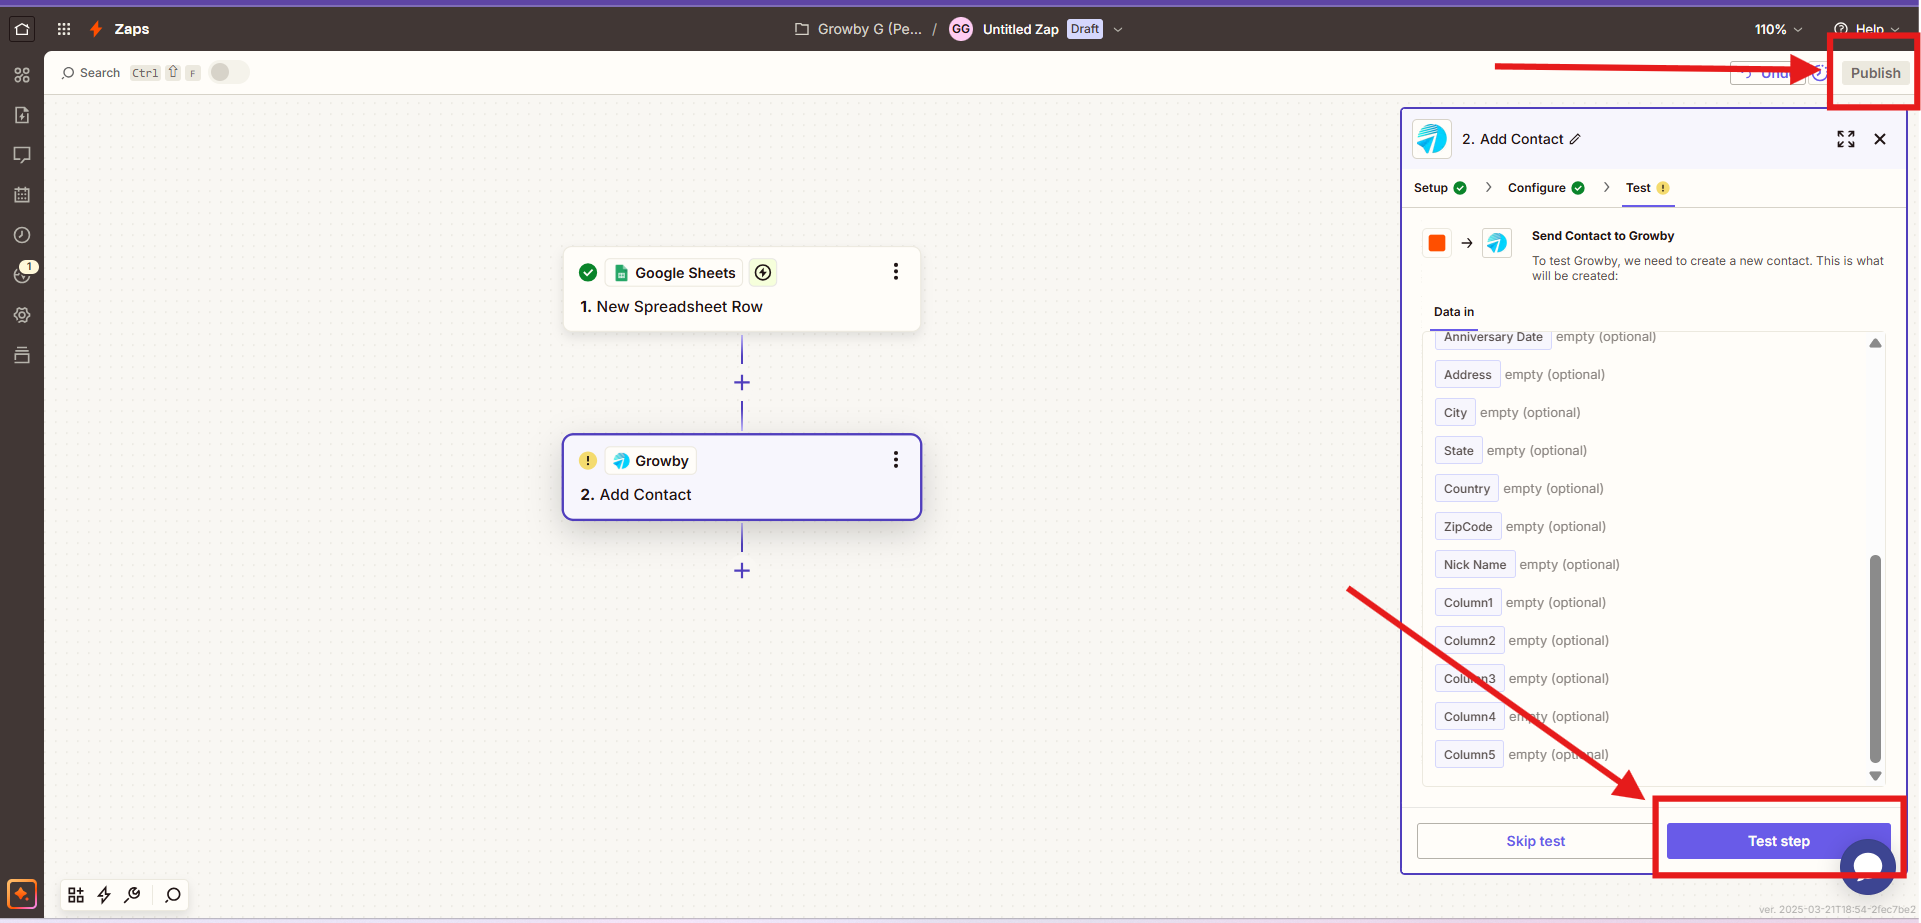Switch to the Configure tab

click(x=1546, y=188)
